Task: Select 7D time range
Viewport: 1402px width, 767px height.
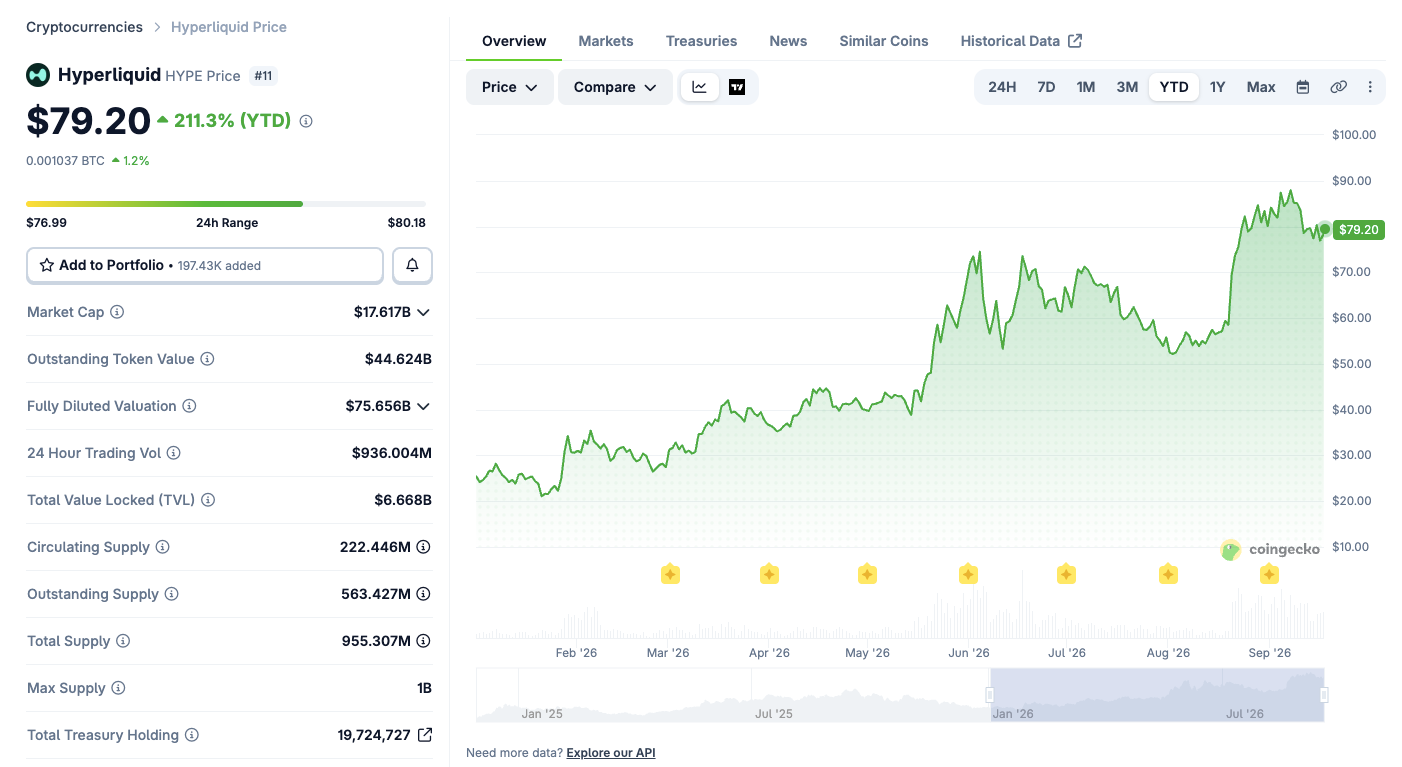Action: 1046,87
